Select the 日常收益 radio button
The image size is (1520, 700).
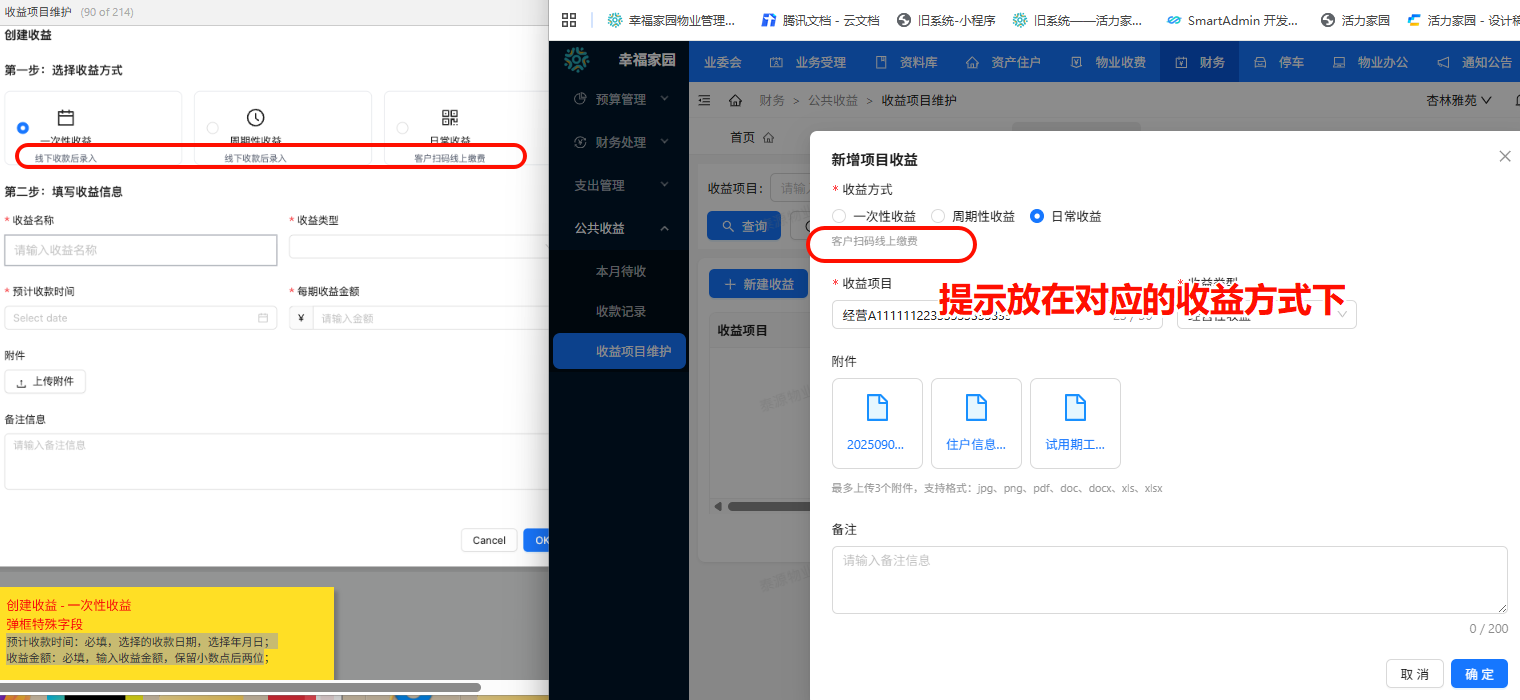(1037, 215)
